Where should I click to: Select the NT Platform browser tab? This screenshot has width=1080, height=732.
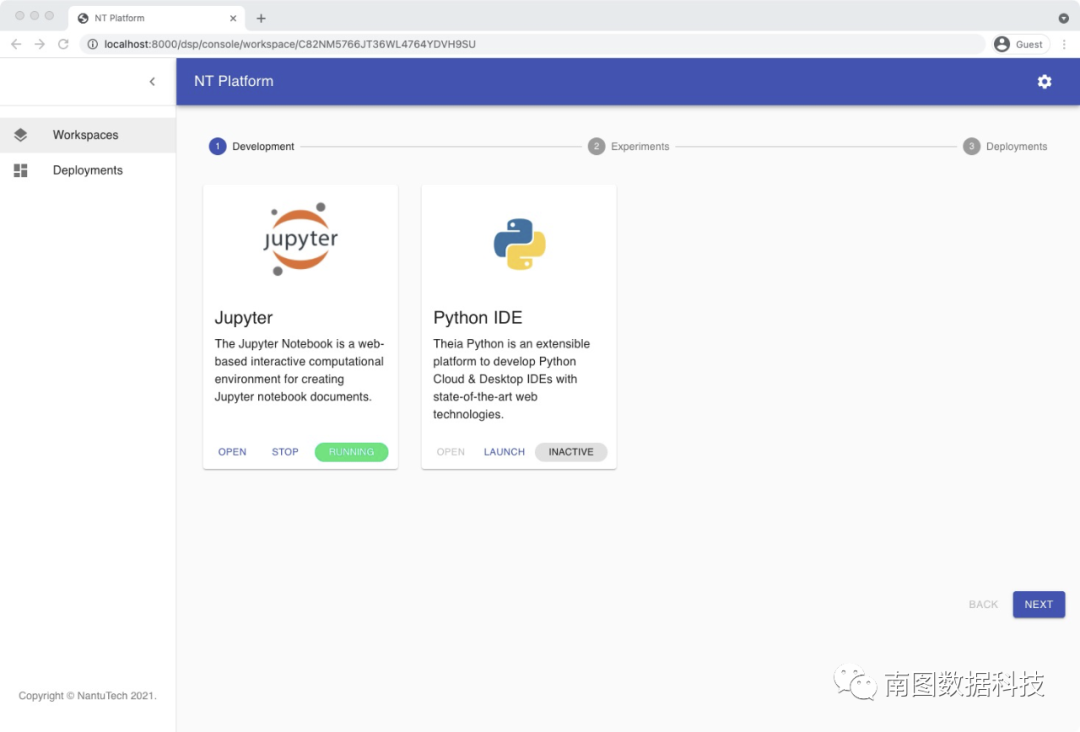point(156,19)
